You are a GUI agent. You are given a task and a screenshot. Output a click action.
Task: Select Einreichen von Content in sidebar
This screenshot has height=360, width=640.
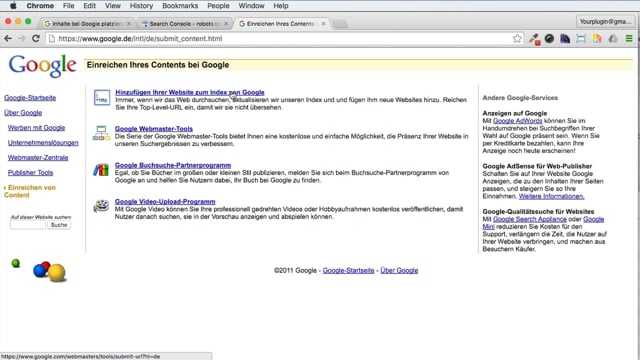[x=30, y=191]
